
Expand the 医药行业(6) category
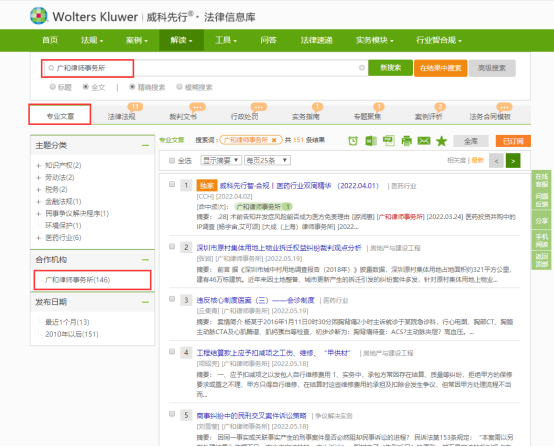(x=39, y=237)
